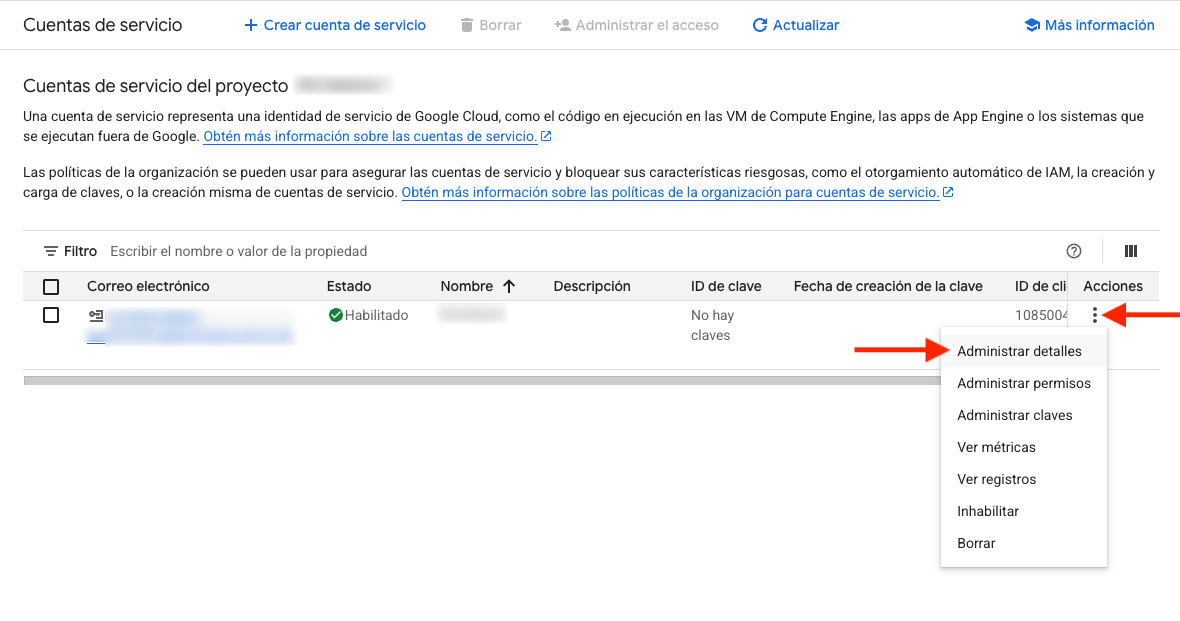Select Administrar detalles from menu
This screenshot has width=1180, height=621.
[x=1019, y=351]
